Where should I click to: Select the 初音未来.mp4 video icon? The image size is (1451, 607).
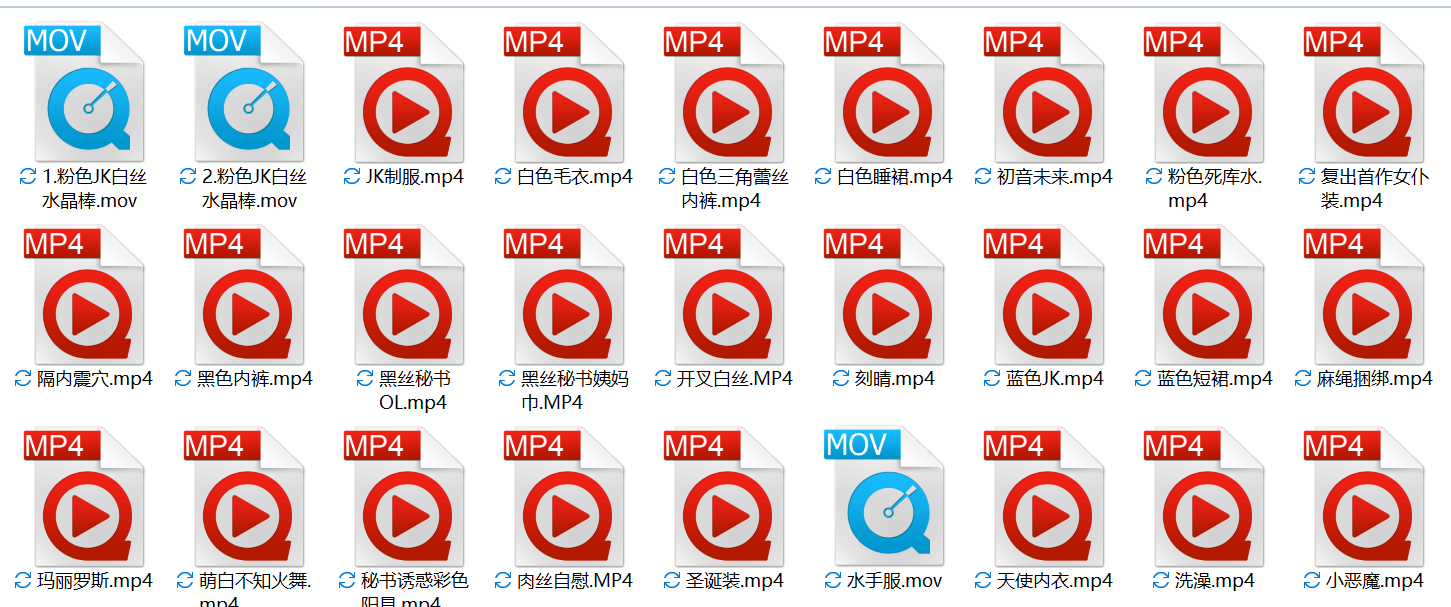[1044, 92]
